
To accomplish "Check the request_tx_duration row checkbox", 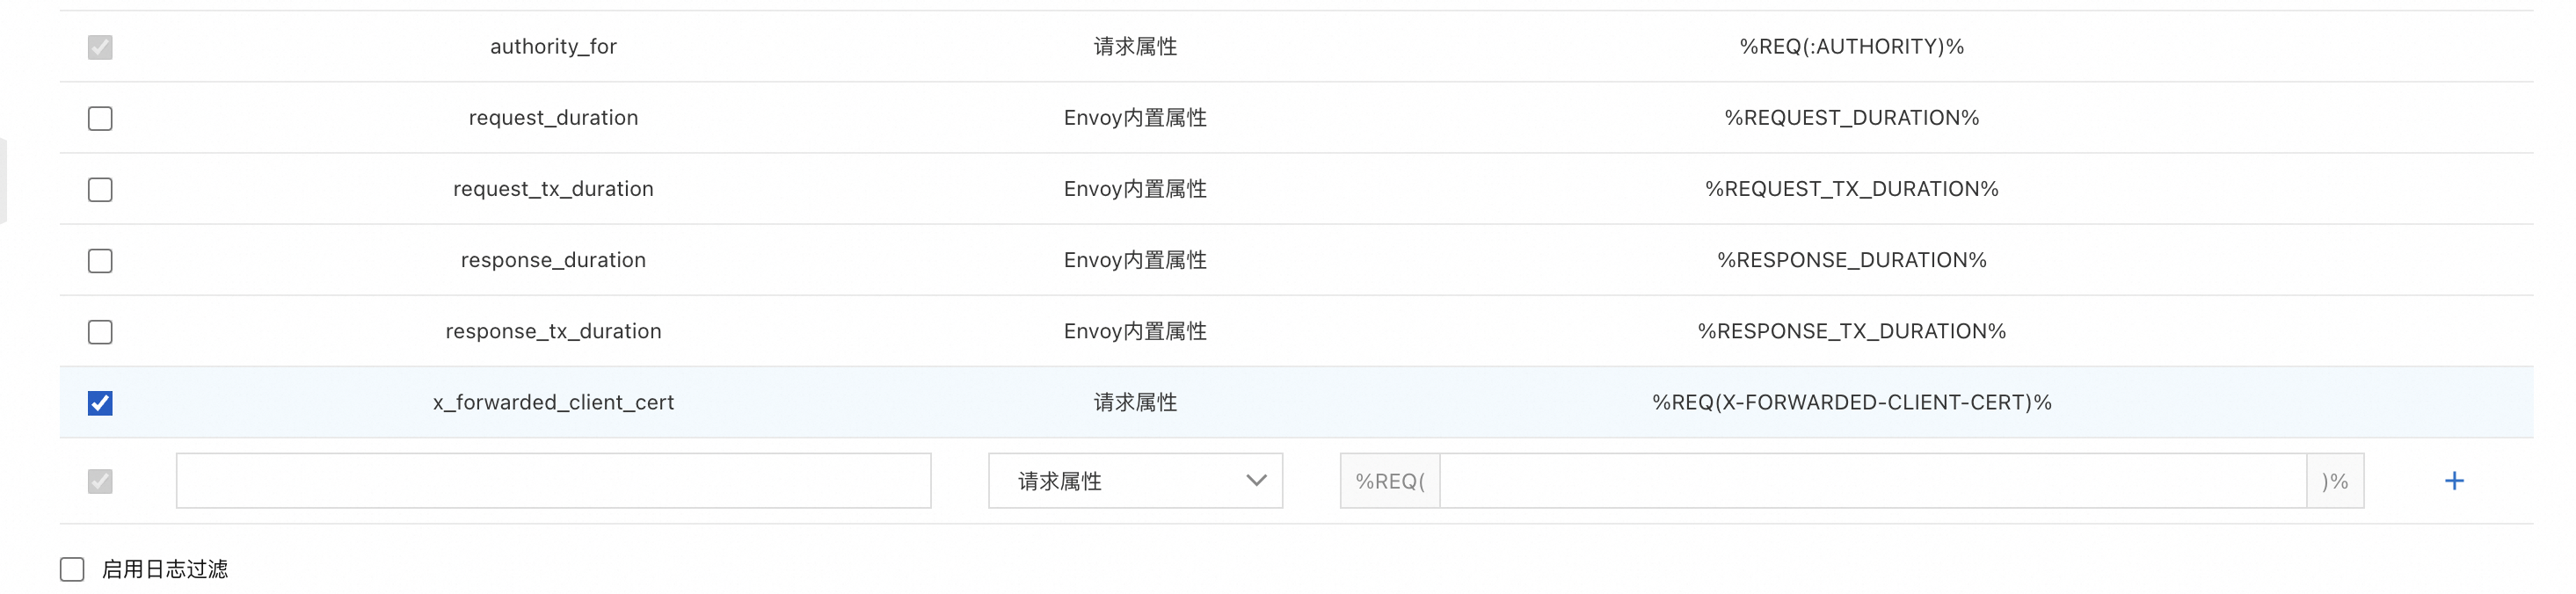I will point(100,189).
